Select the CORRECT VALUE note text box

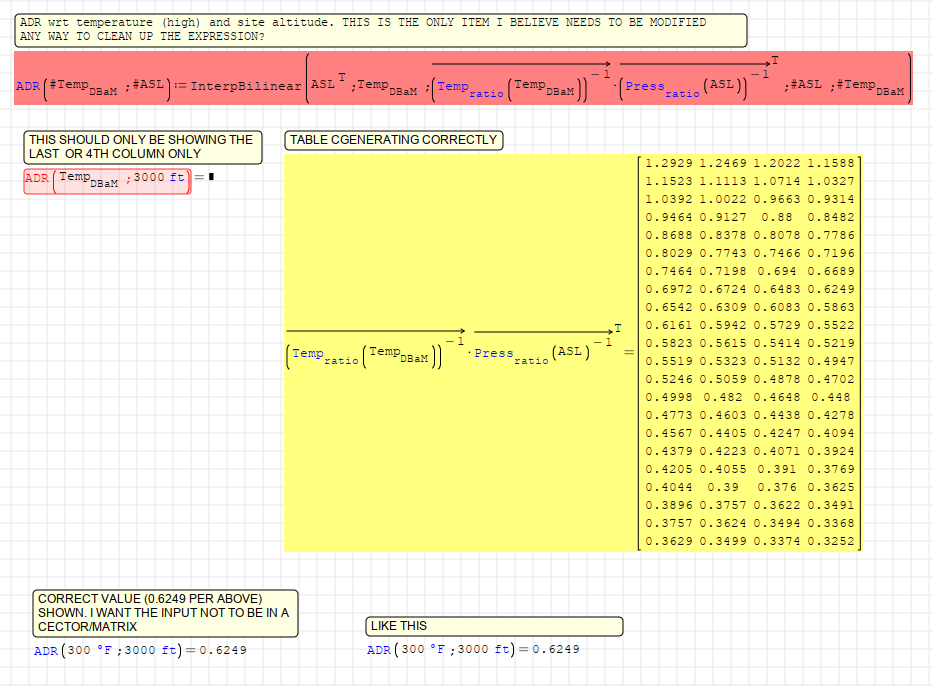tap(164, 613)
